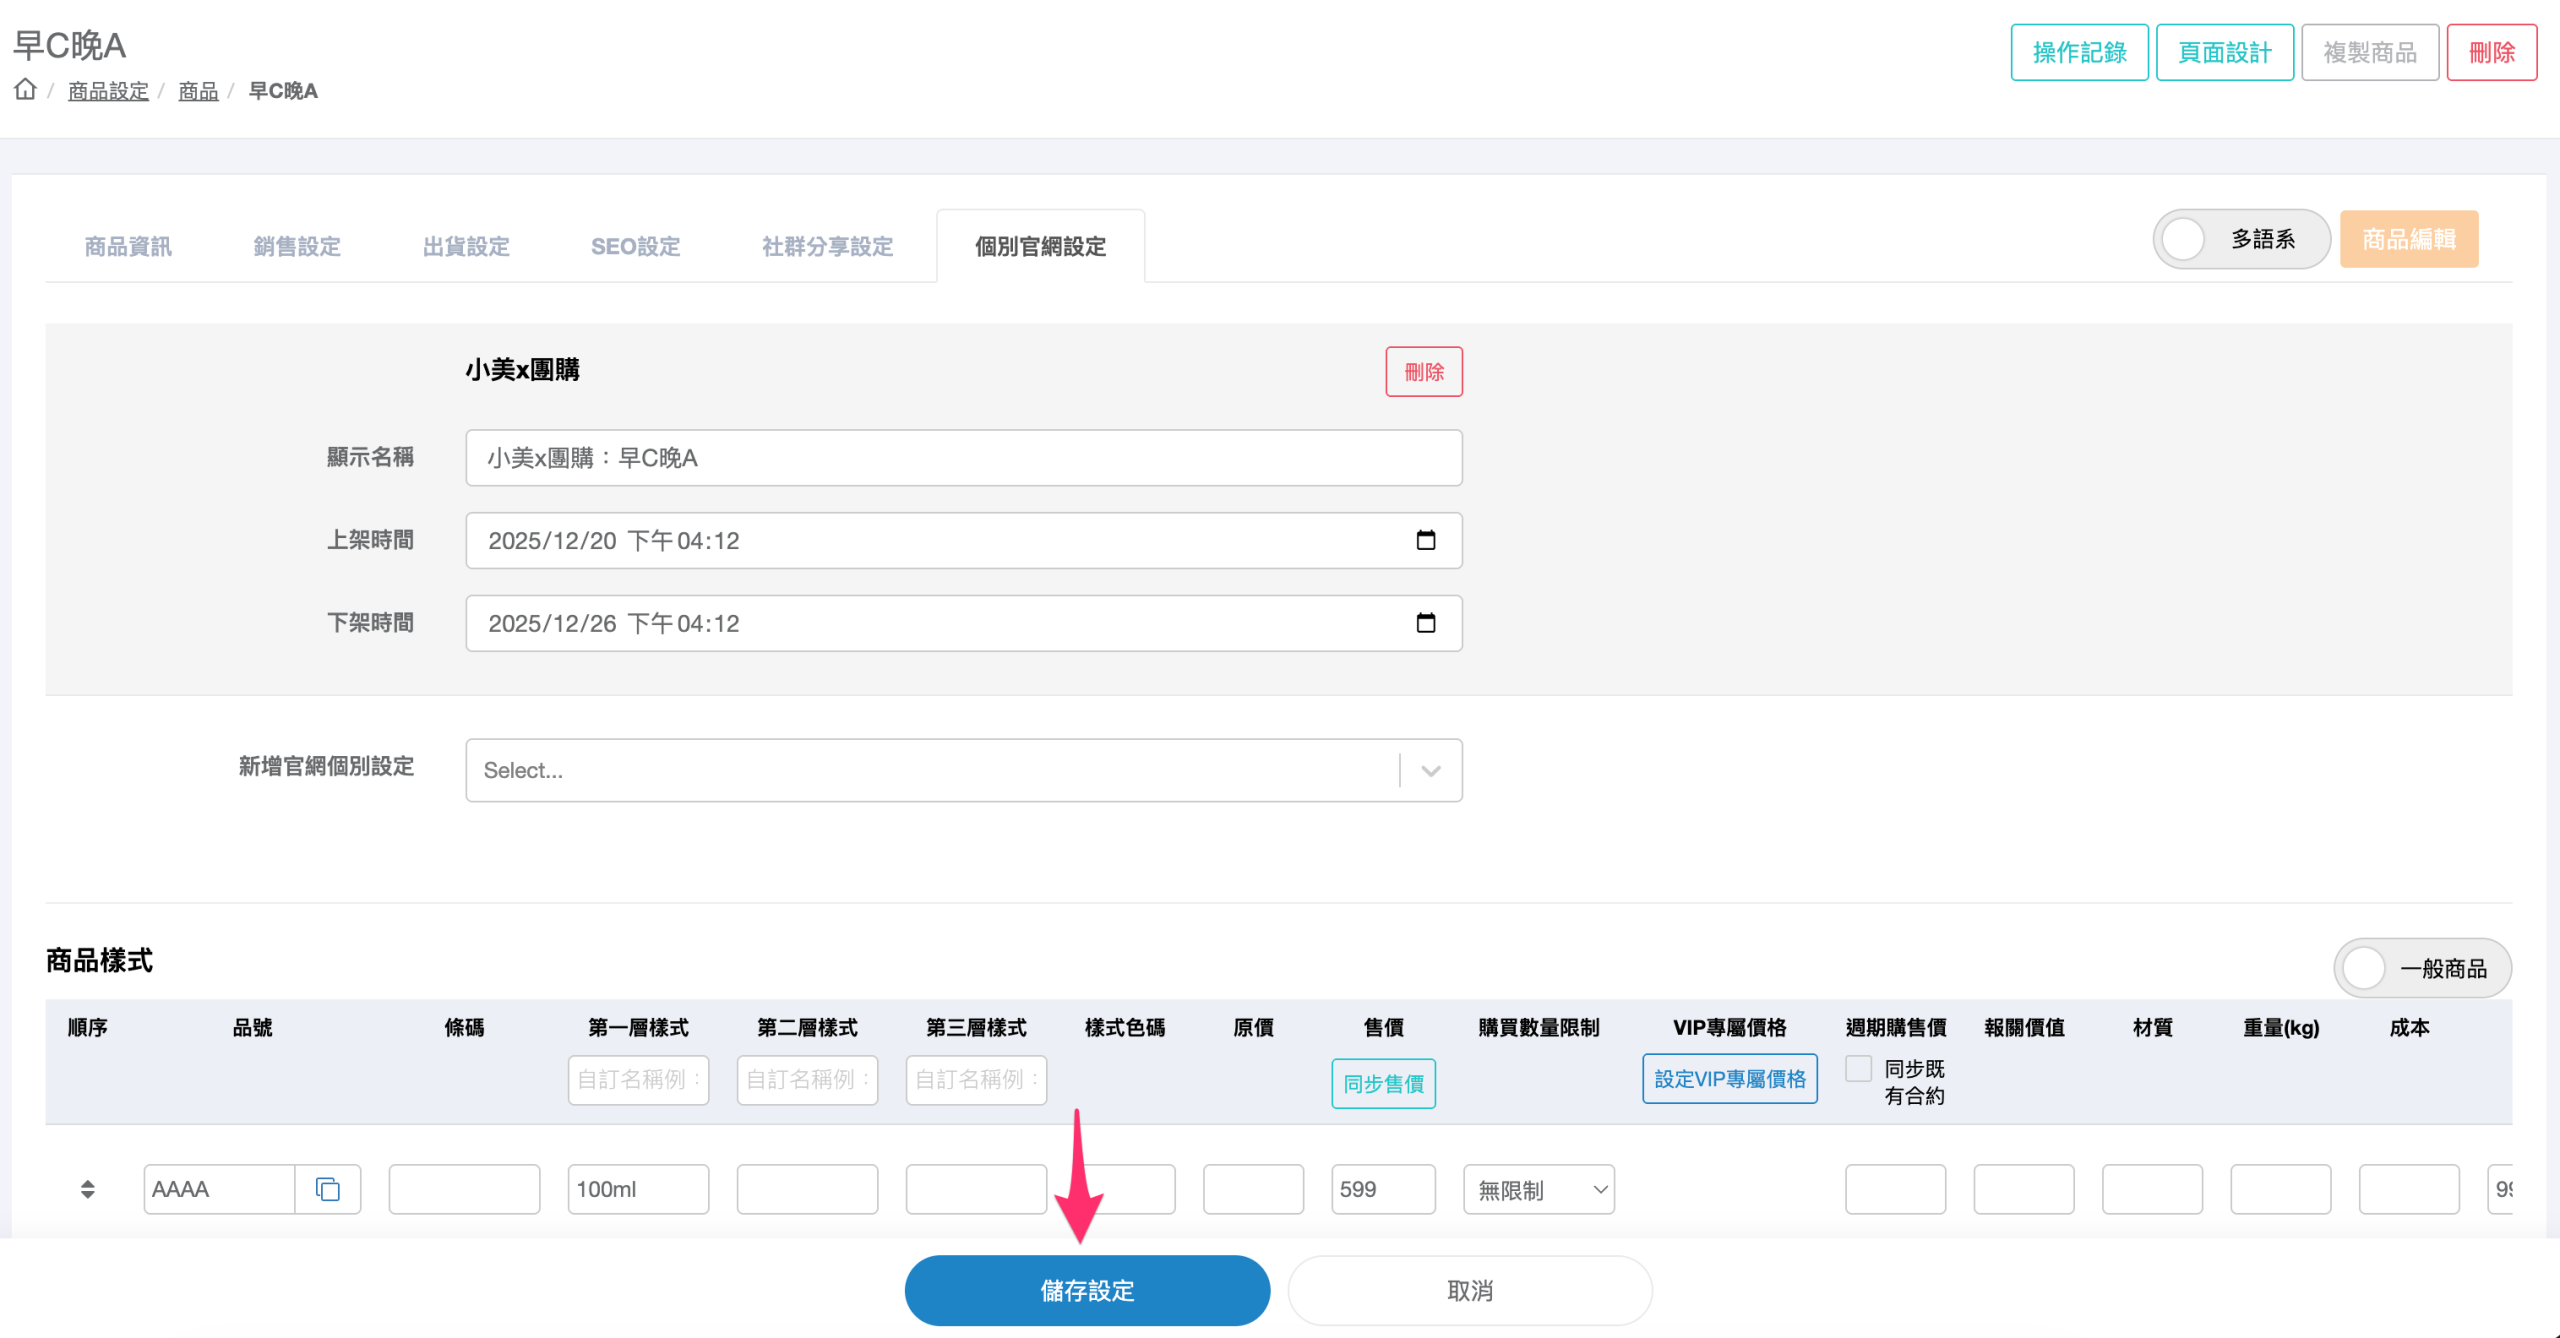Screen dimensions: 2560x1338
Task: Open 操作記錄 at top right
Action: click(x=2079, y=52)
